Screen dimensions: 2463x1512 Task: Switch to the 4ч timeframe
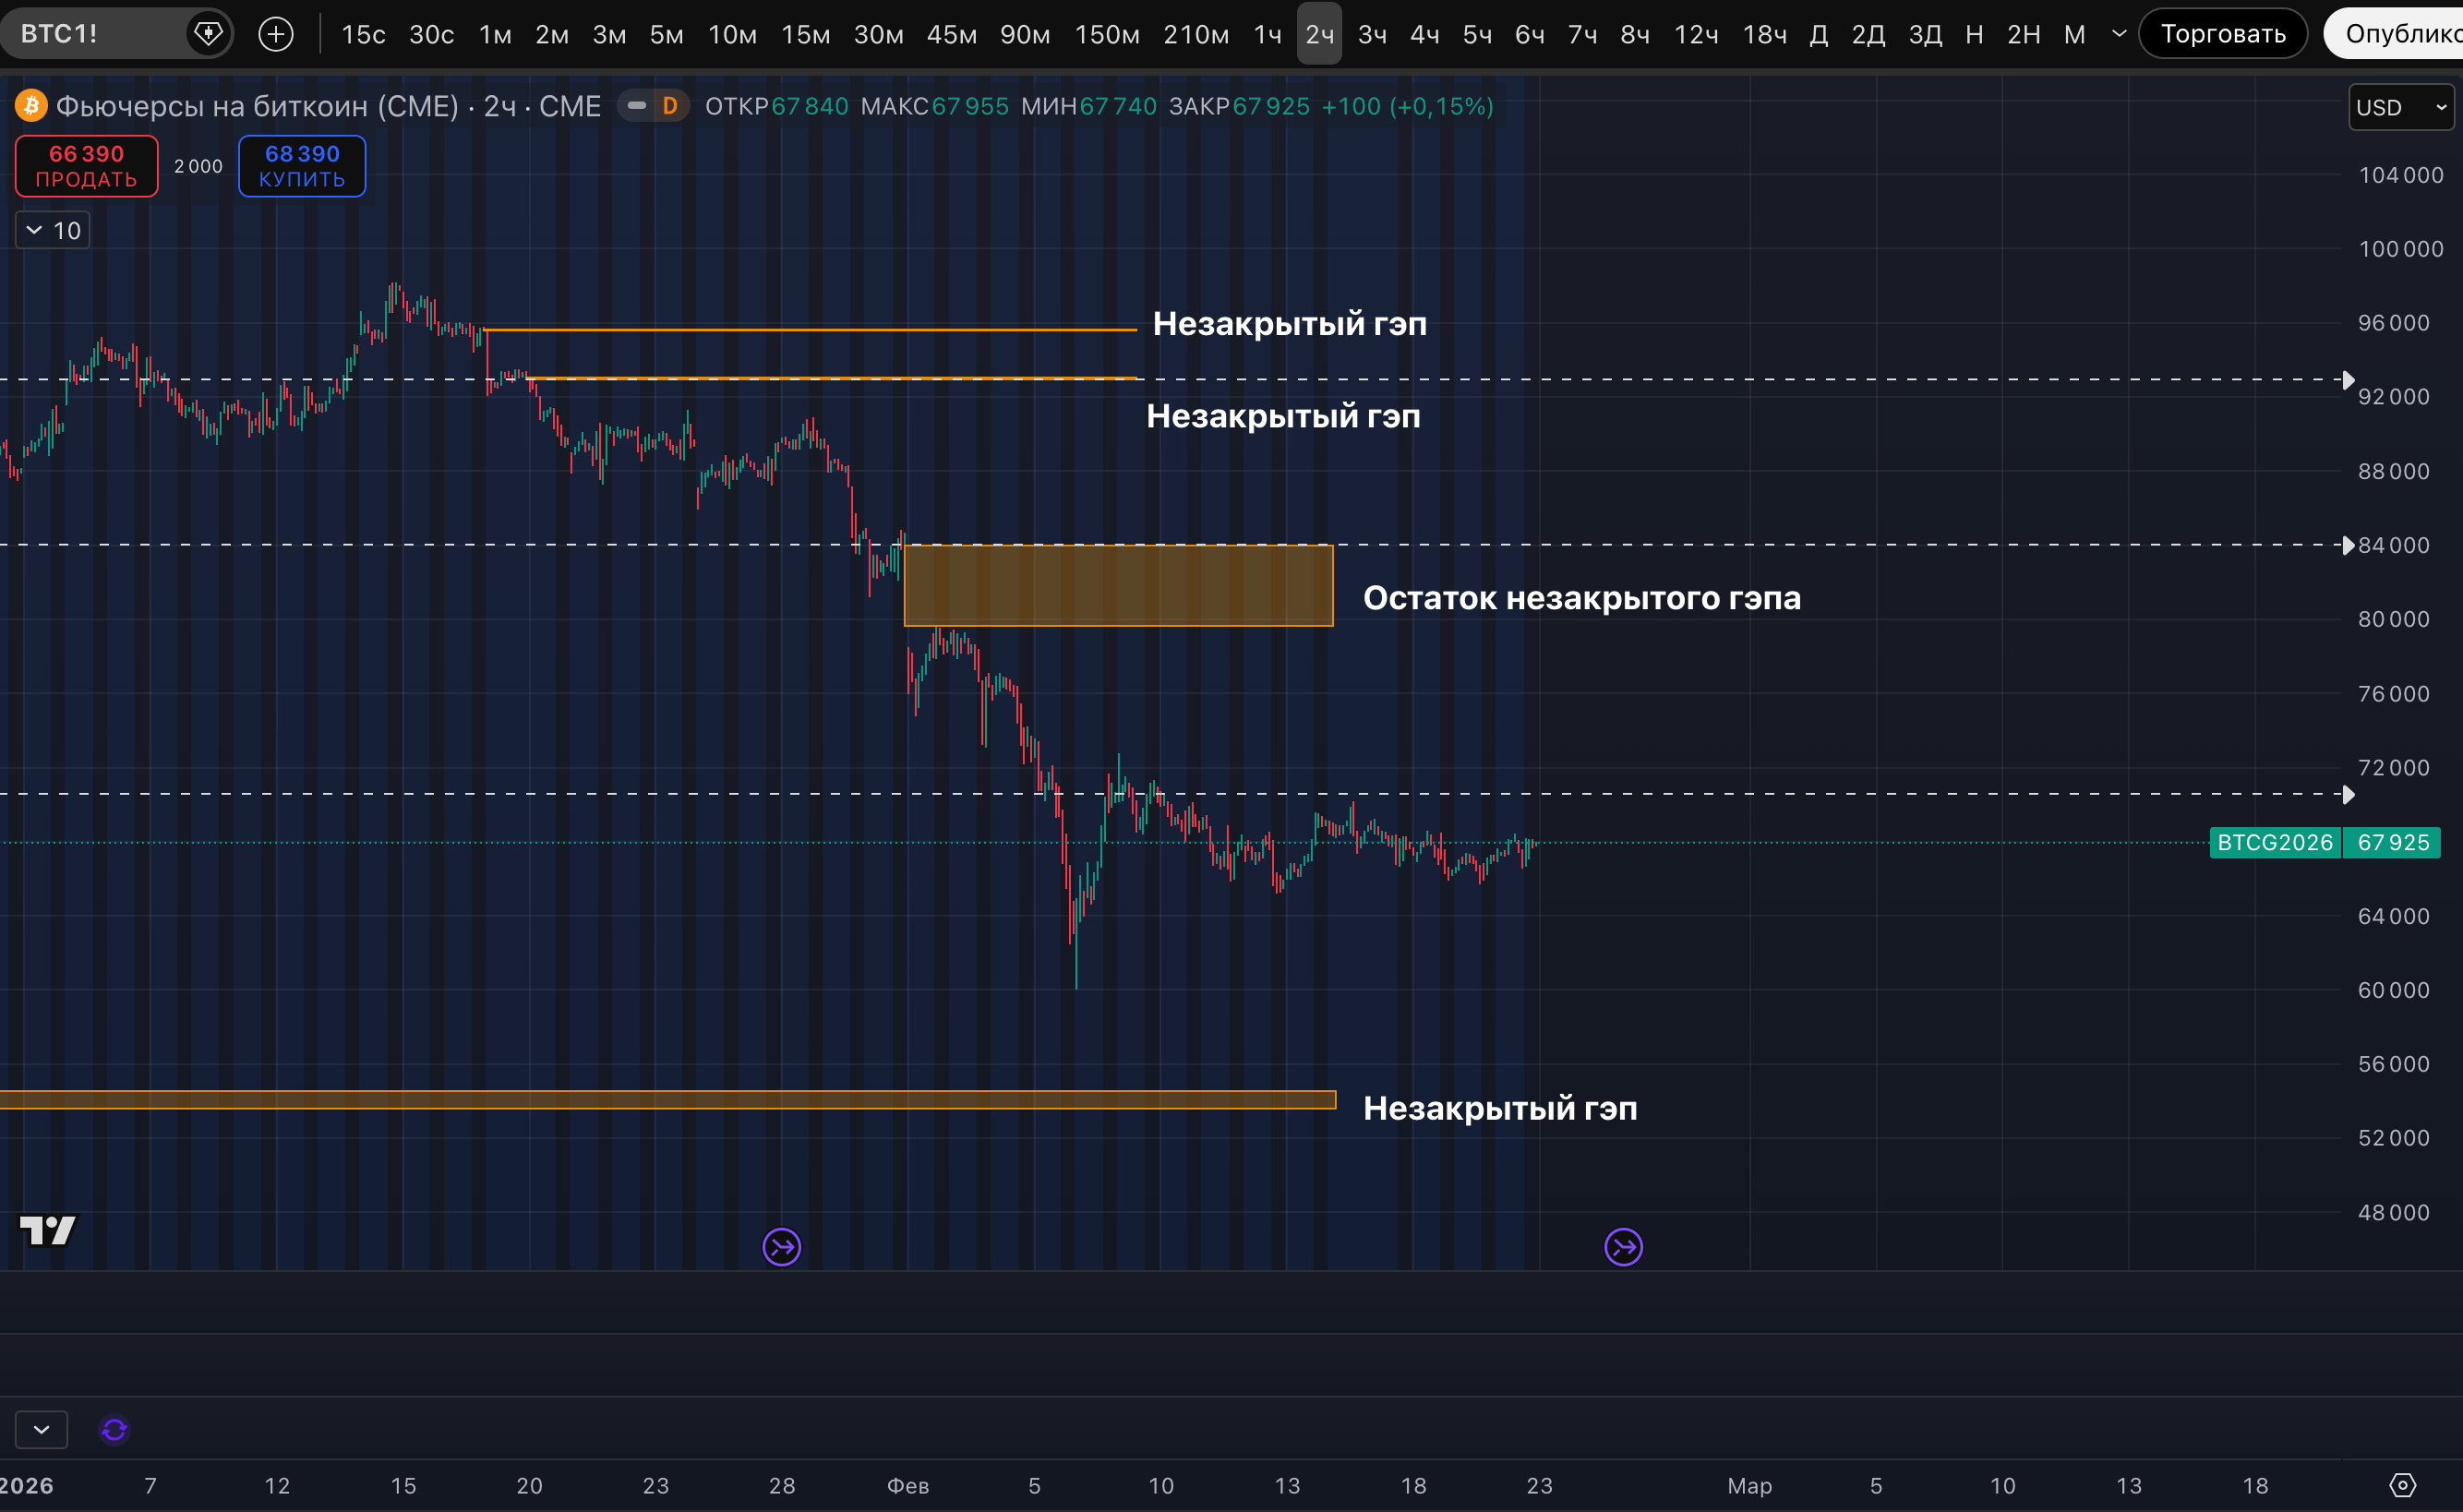(x=1424, y=34)
